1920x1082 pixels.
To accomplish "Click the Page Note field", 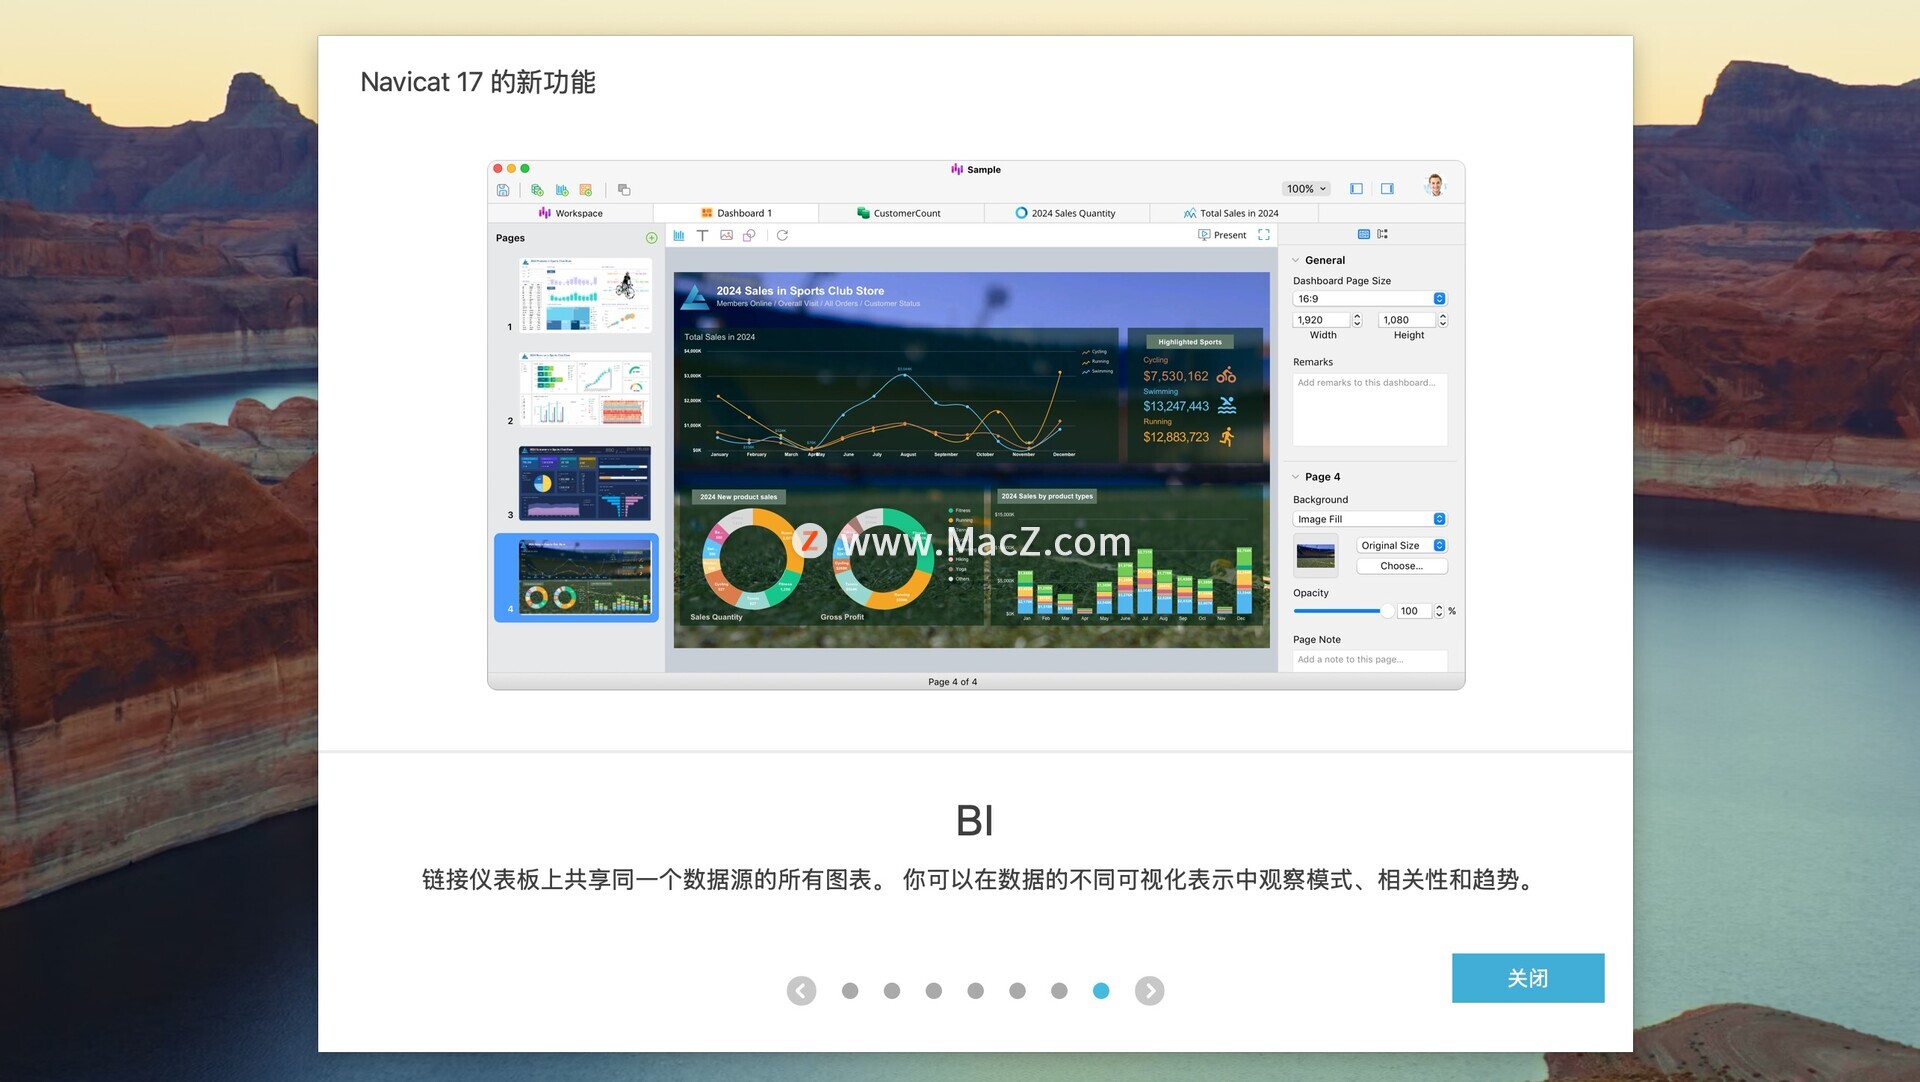I will click(x=1369, y=661).
